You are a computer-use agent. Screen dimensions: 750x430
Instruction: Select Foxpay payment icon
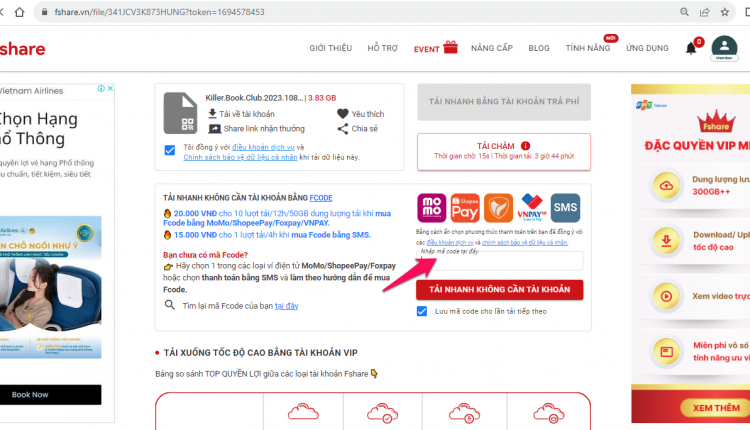tap(498, 208)
